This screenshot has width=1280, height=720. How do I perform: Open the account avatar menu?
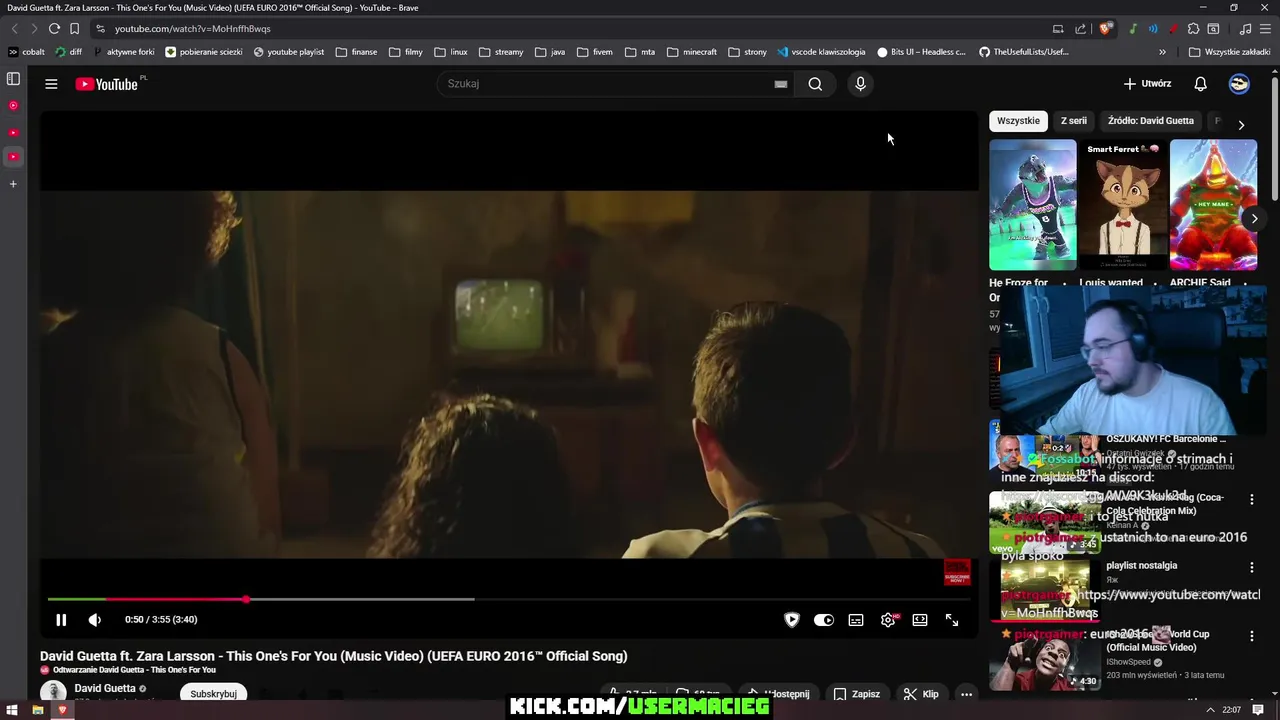click(1239, 84)
